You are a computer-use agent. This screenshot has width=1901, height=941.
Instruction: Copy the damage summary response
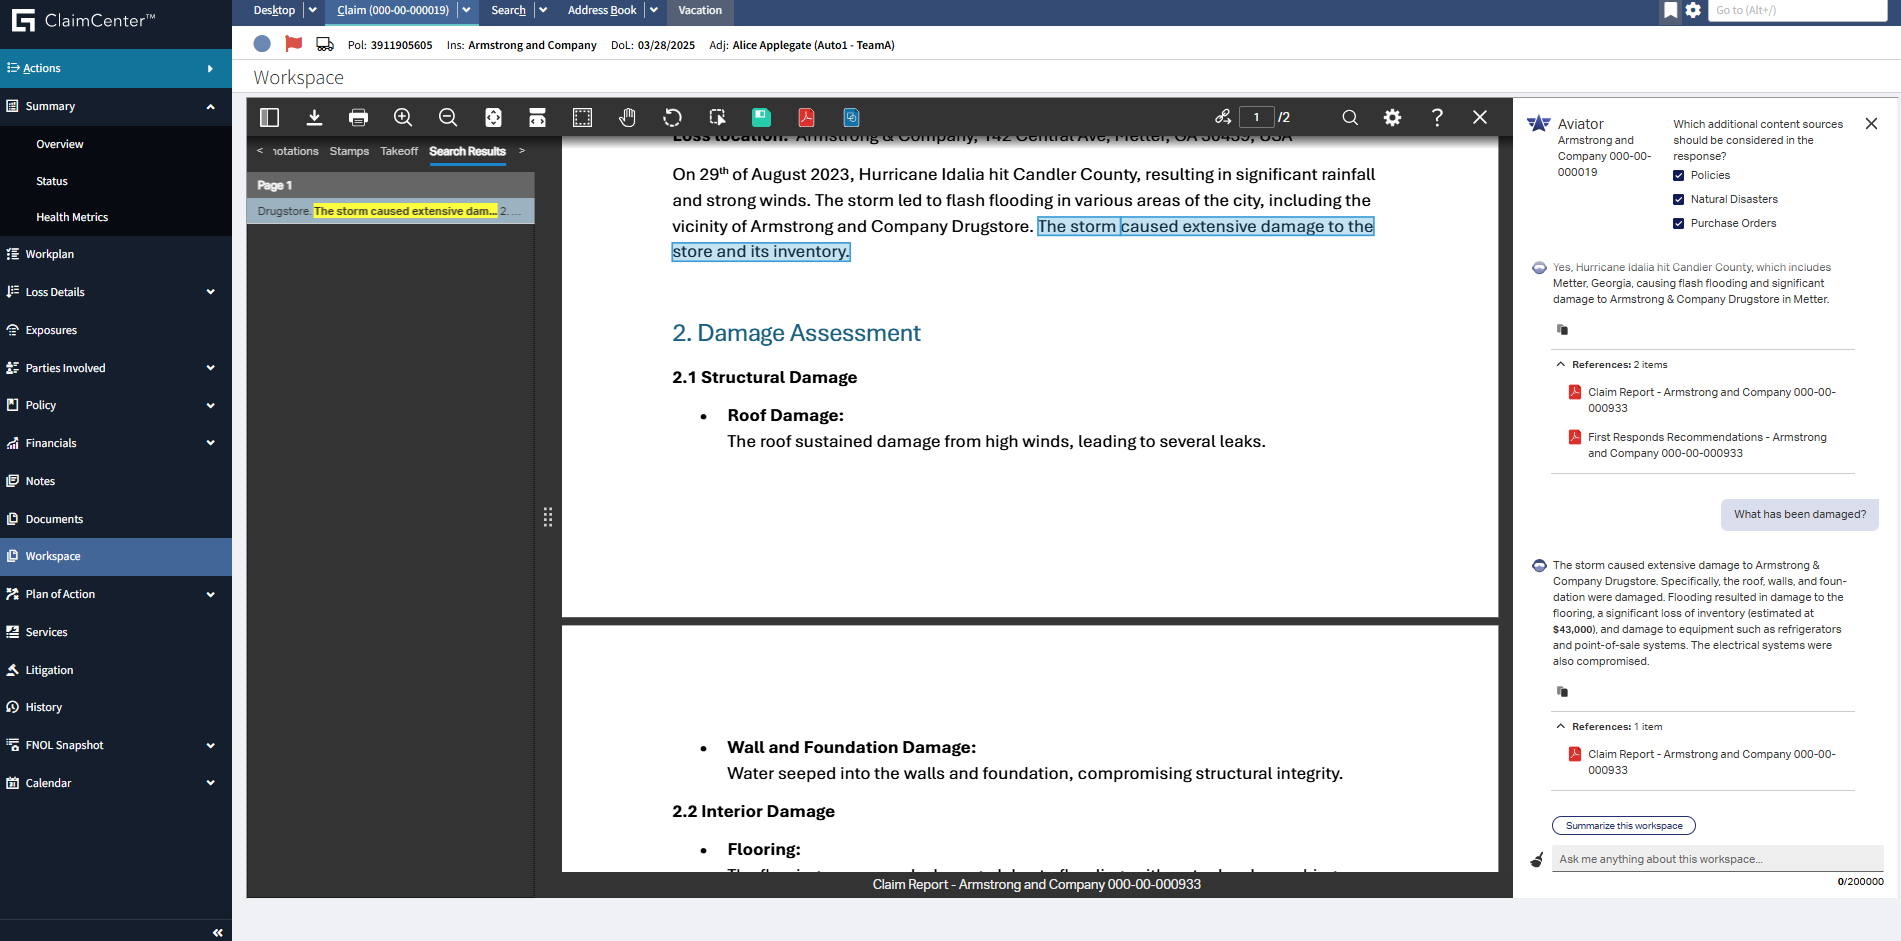pyautogui.click(x=1562, y=692)
